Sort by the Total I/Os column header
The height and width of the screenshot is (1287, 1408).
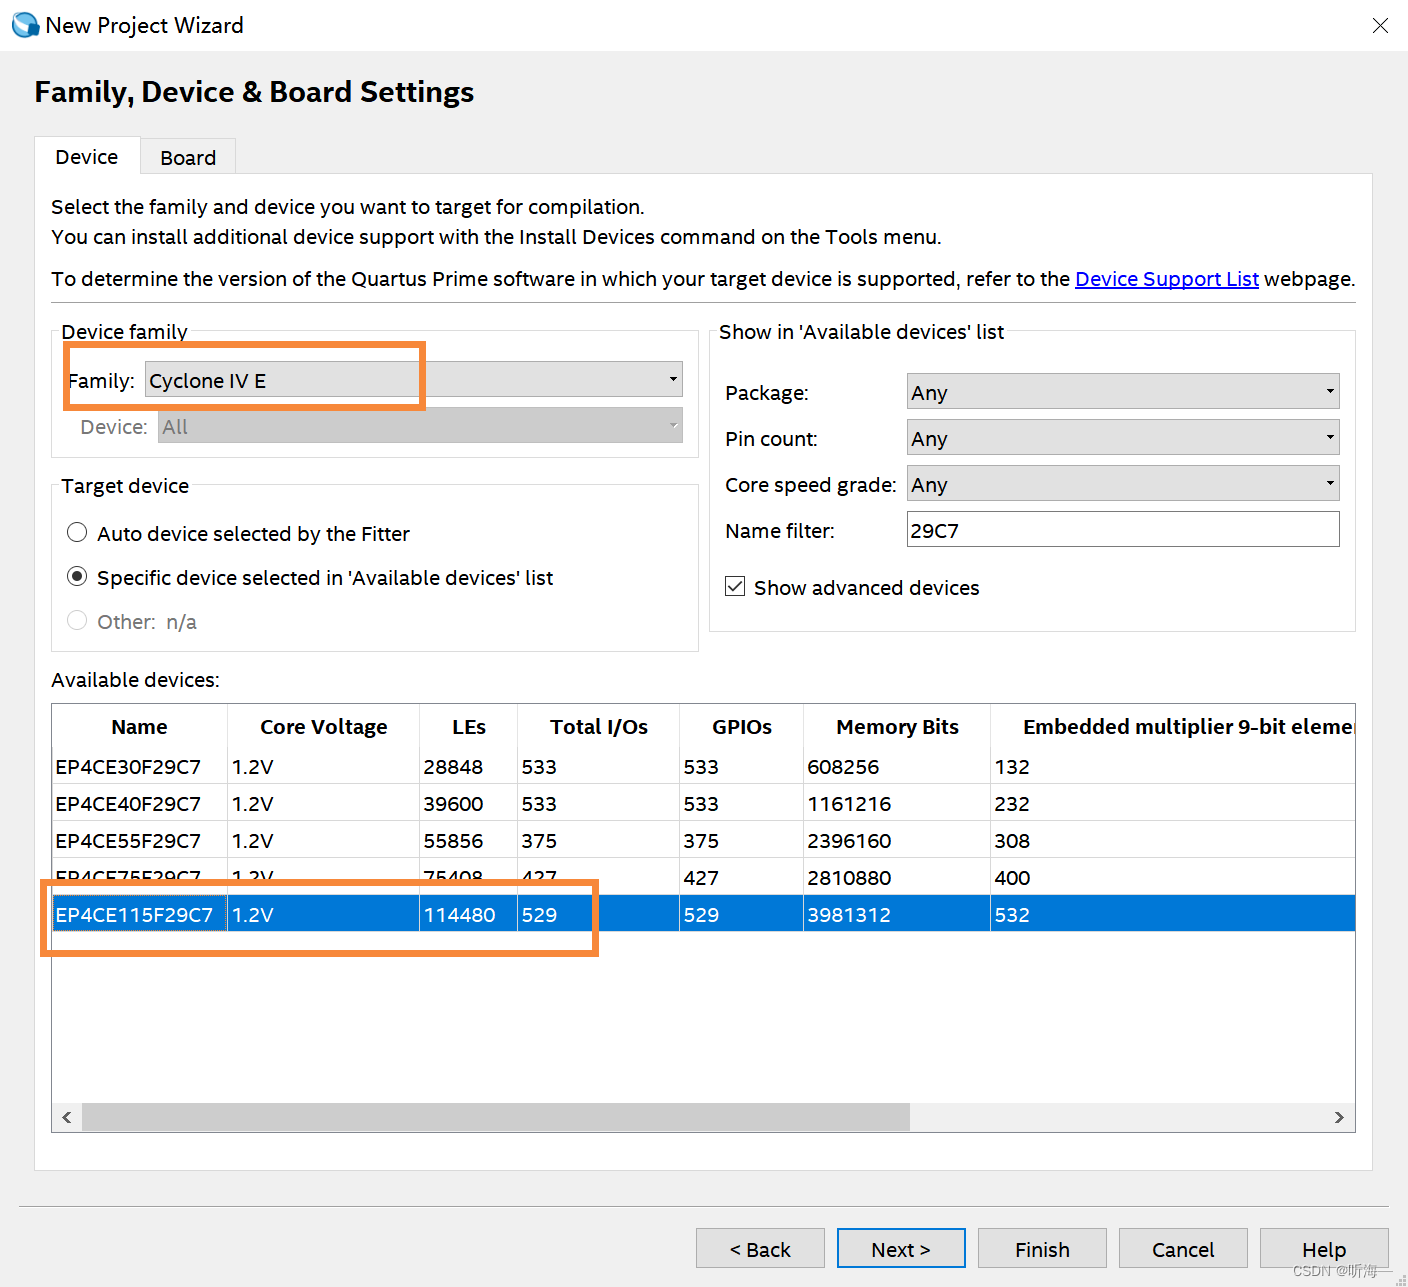(x=598, y=727)
